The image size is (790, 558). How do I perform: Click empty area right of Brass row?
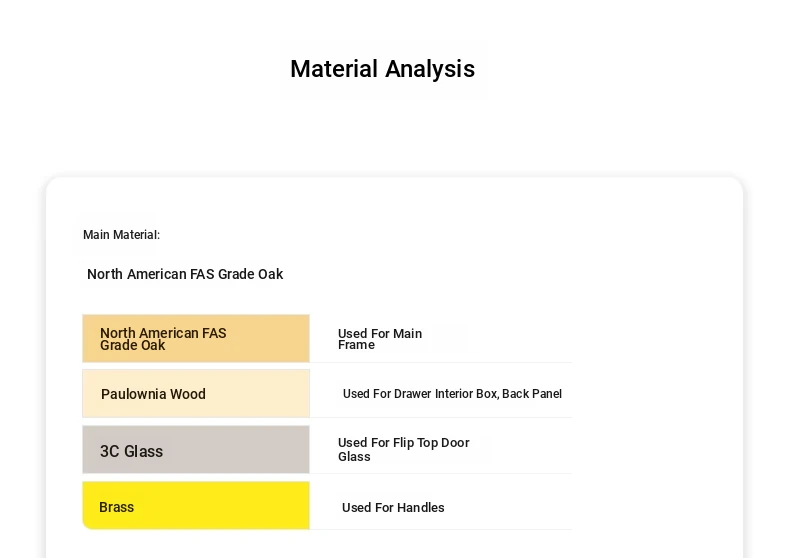[509, 506]
